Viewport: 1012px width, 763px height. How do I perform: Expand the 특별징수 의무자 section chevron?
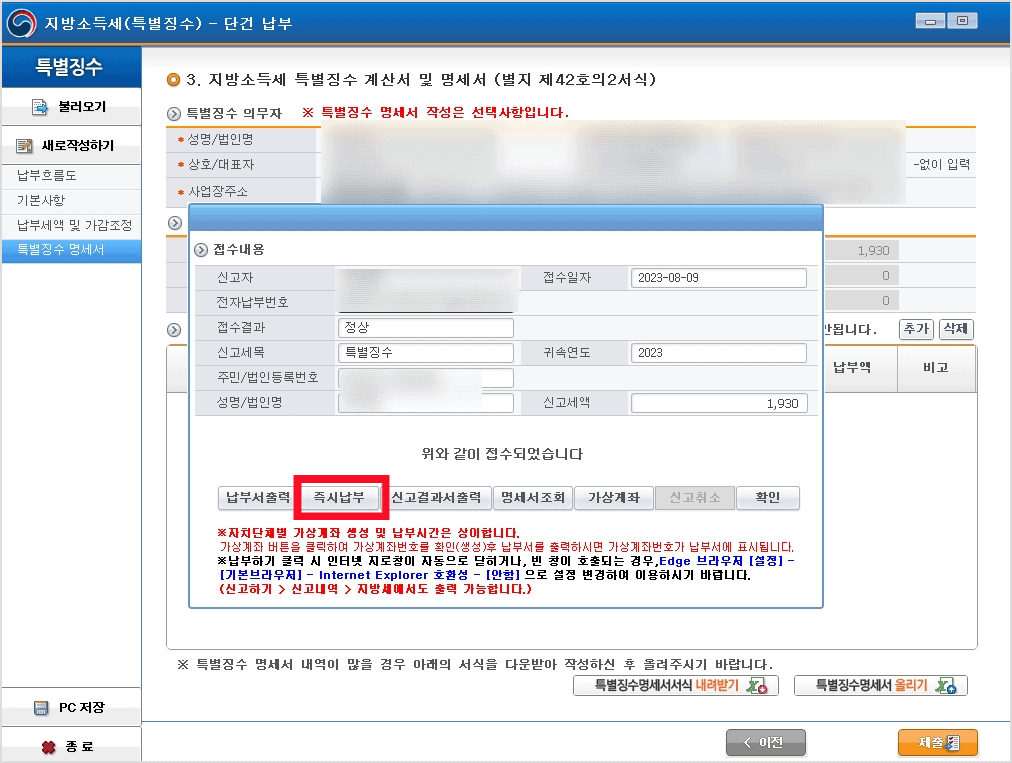point(176,113)
